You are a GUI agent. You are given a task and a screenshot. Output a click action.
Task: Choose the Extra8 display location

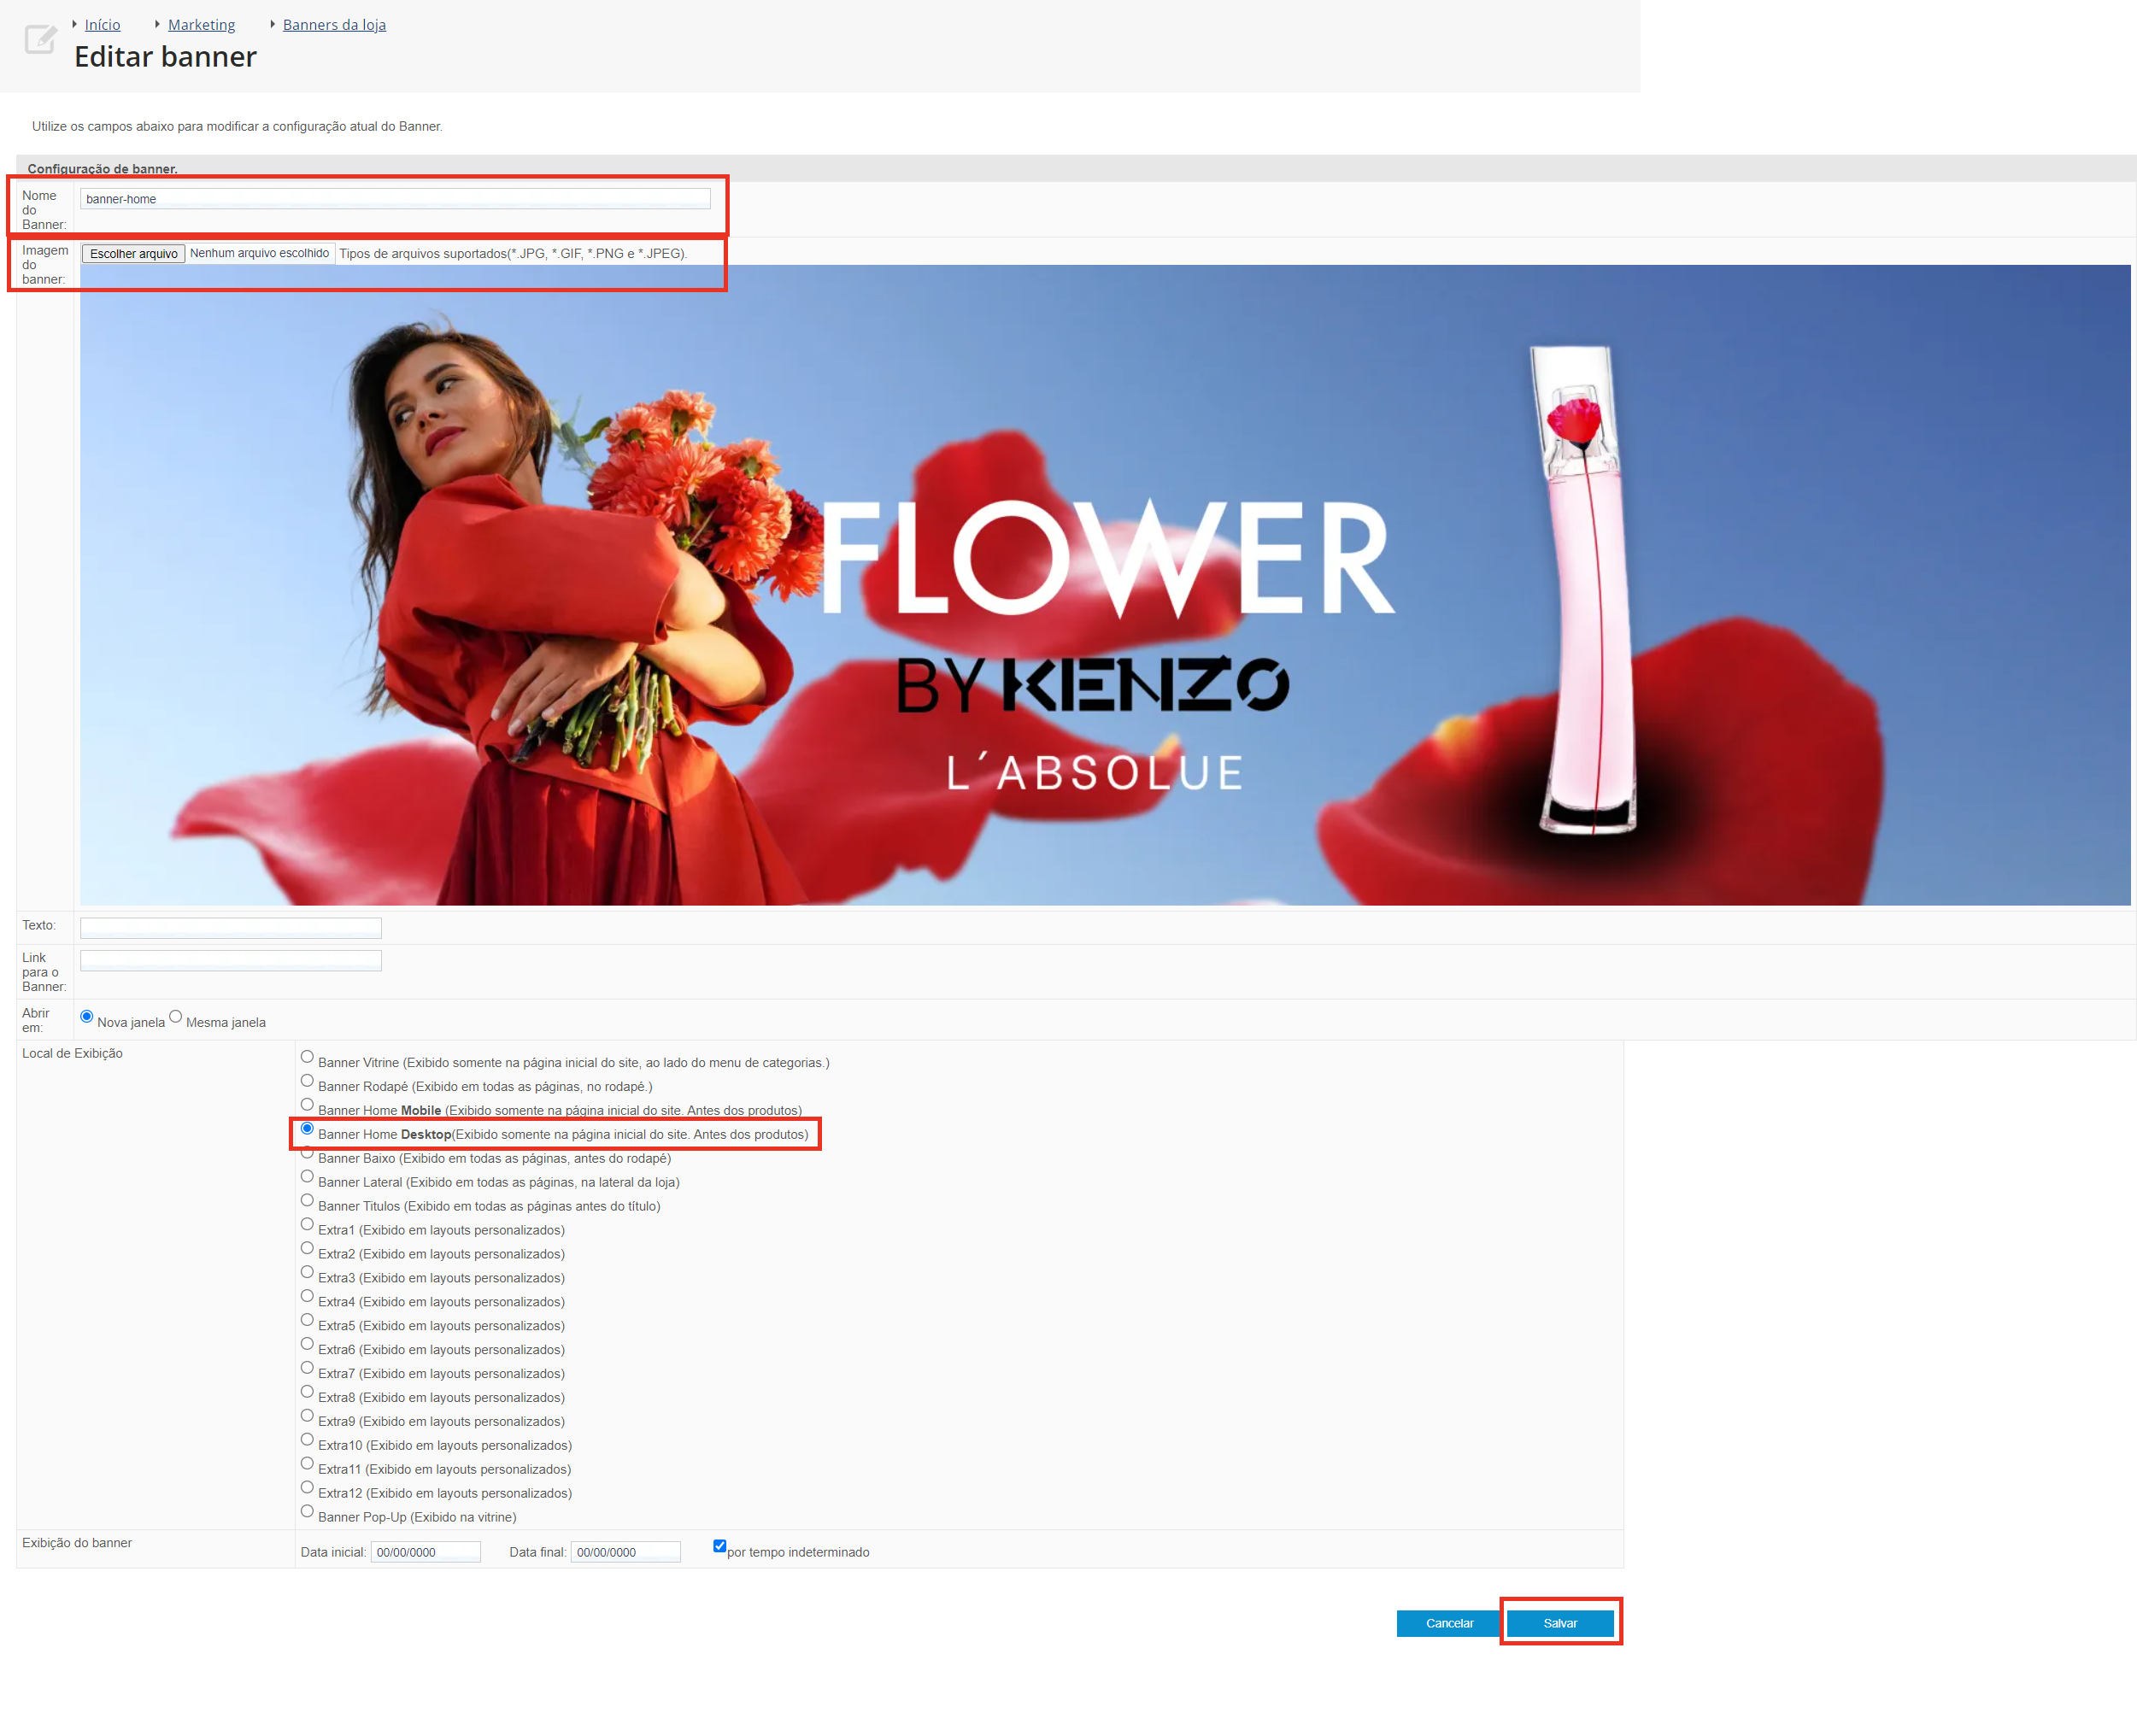[307, 1393]
